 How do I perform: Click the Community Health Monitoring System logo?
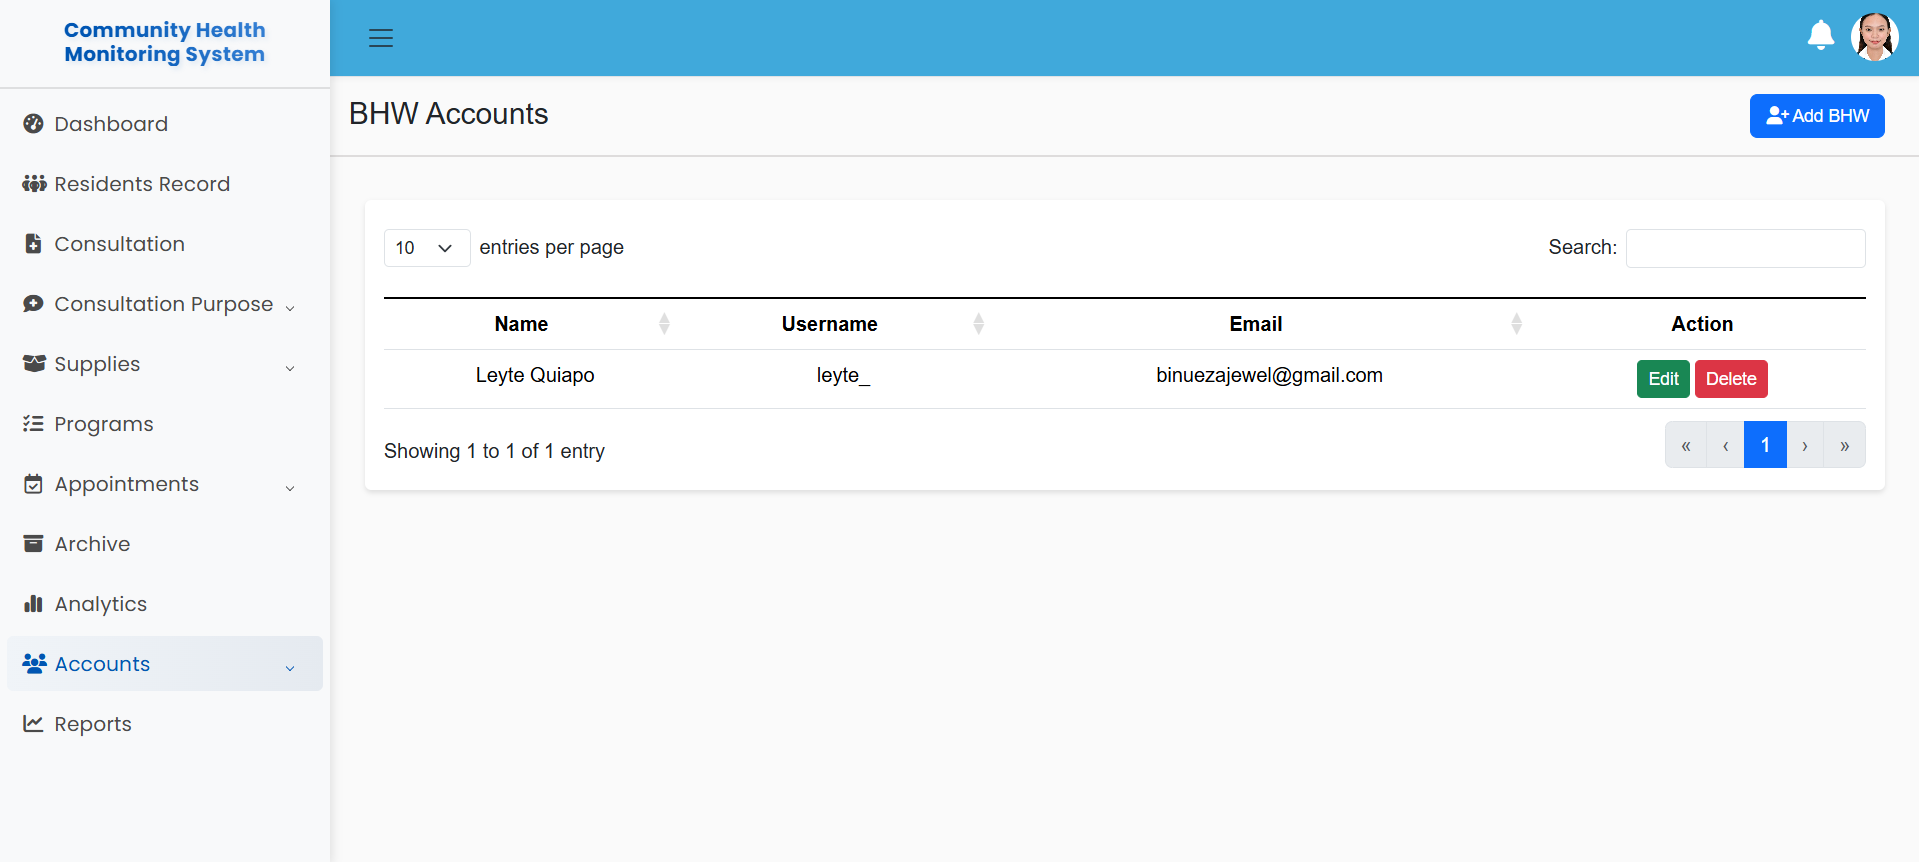pos(165,42)
